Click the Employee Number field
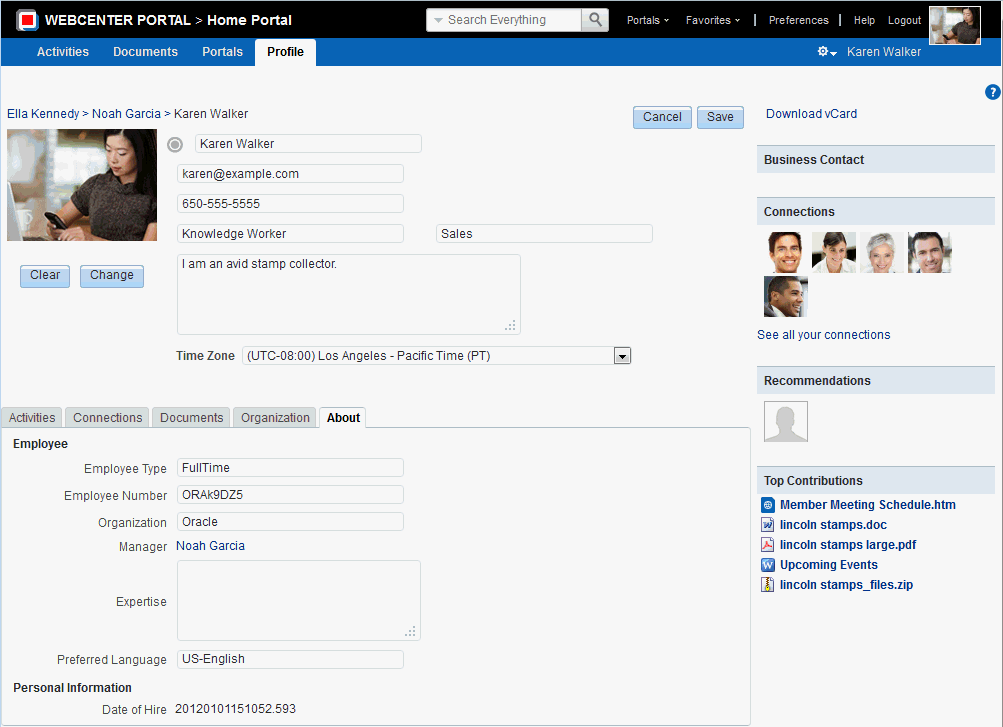Image resolution: width=1003 pixels, height=727 pixels. click(290, 495)
